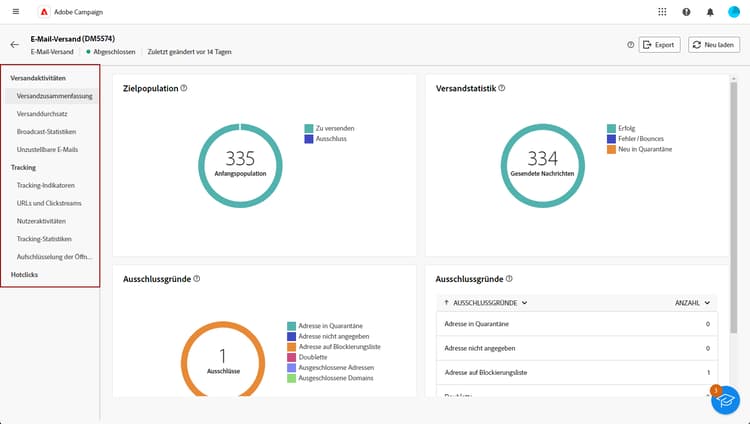The height and width of the screenshot is (424, 750).
Task: Click the Zuletzt geändert vor 14 Tagen text
Action: click(x=189, y=52)
